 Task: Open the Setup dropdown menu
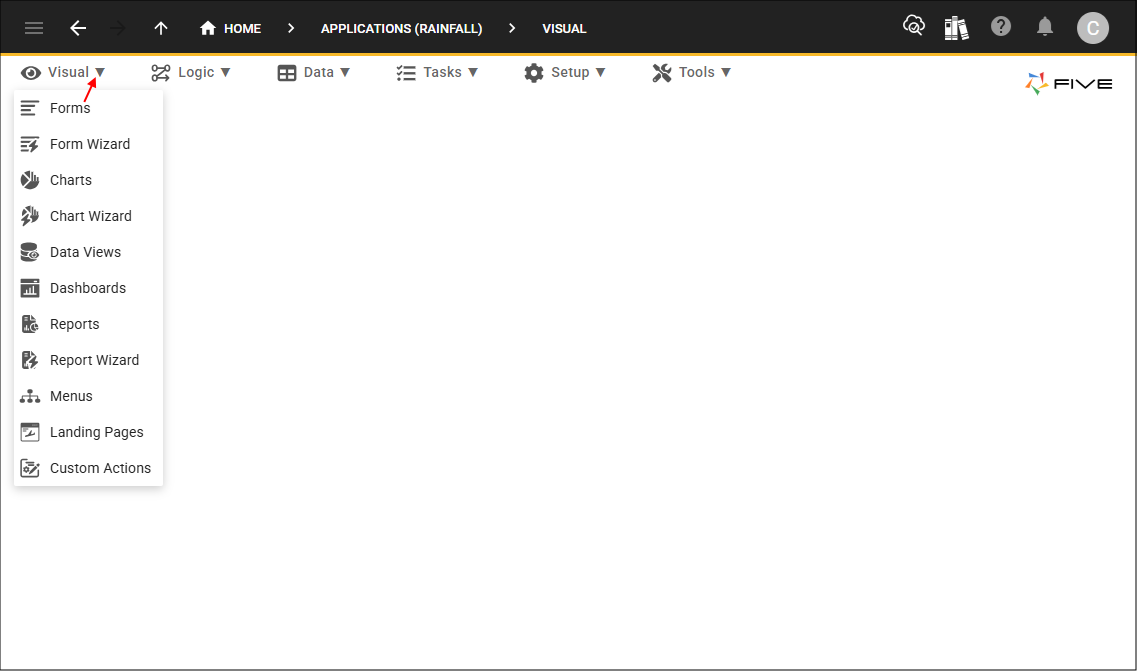click(566, 72)
